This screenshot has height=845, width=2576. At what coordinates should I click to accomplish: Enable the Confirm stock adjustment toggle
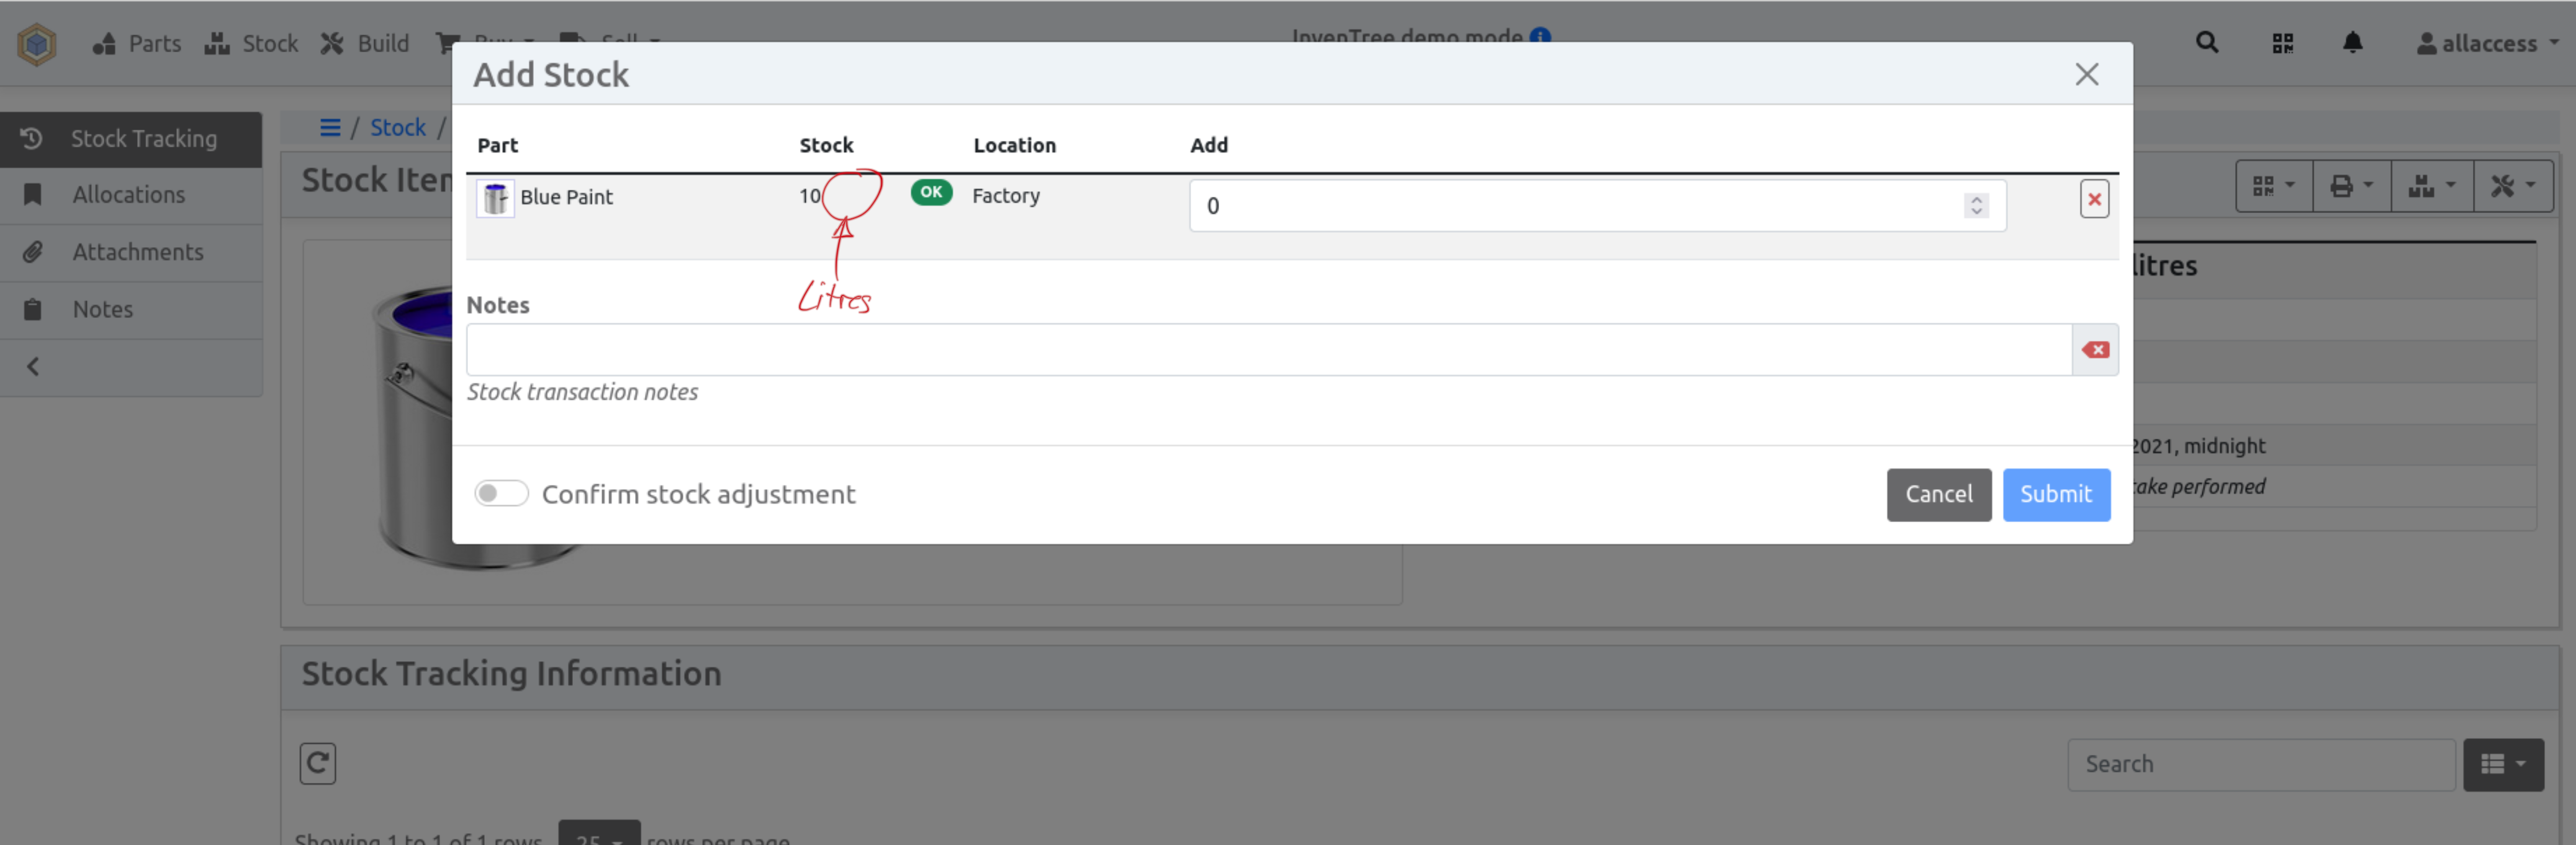tap(501, 493)
